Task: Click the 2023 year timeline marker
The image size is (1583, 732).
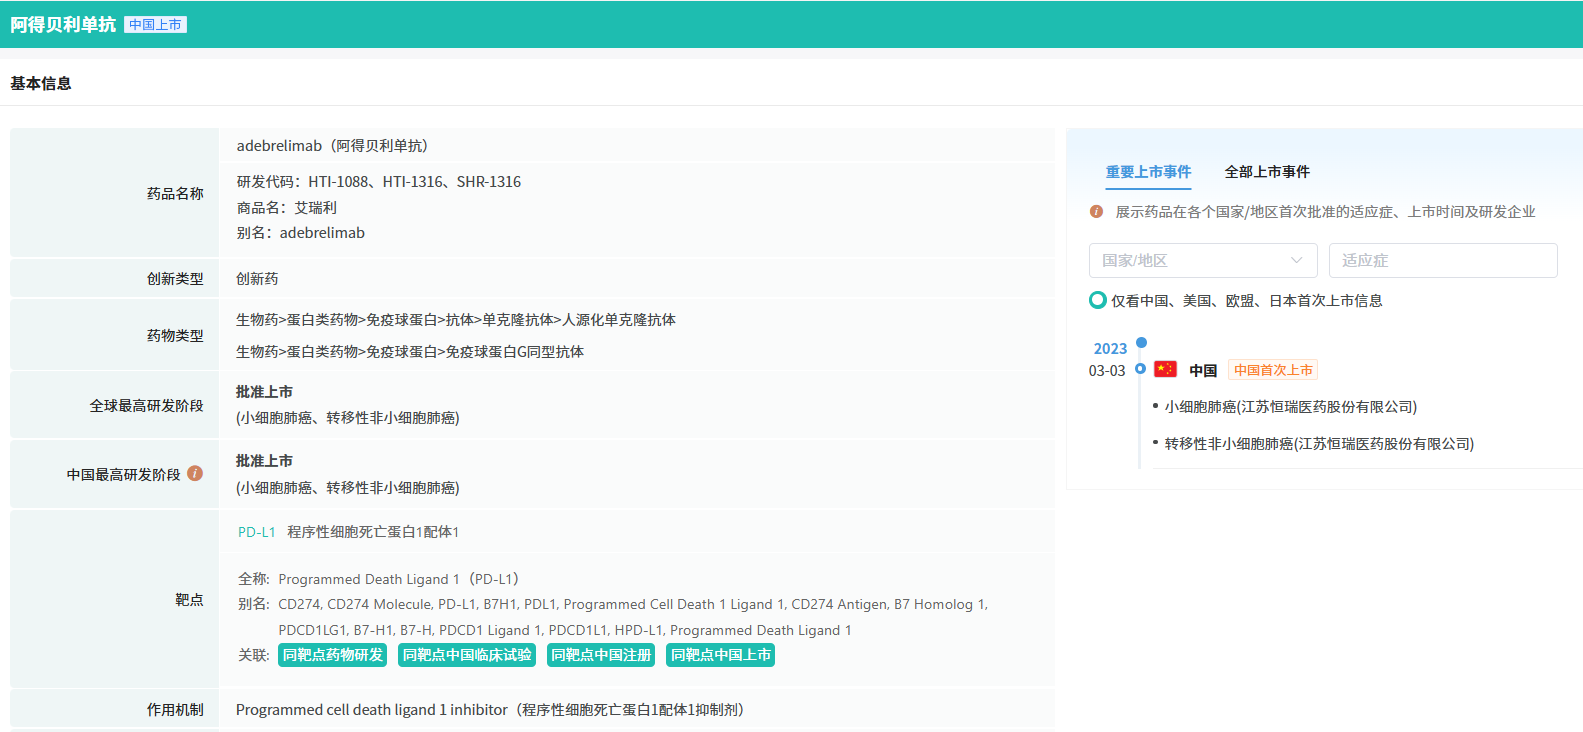Action: pyautogui.click(x=1141, y=343)
